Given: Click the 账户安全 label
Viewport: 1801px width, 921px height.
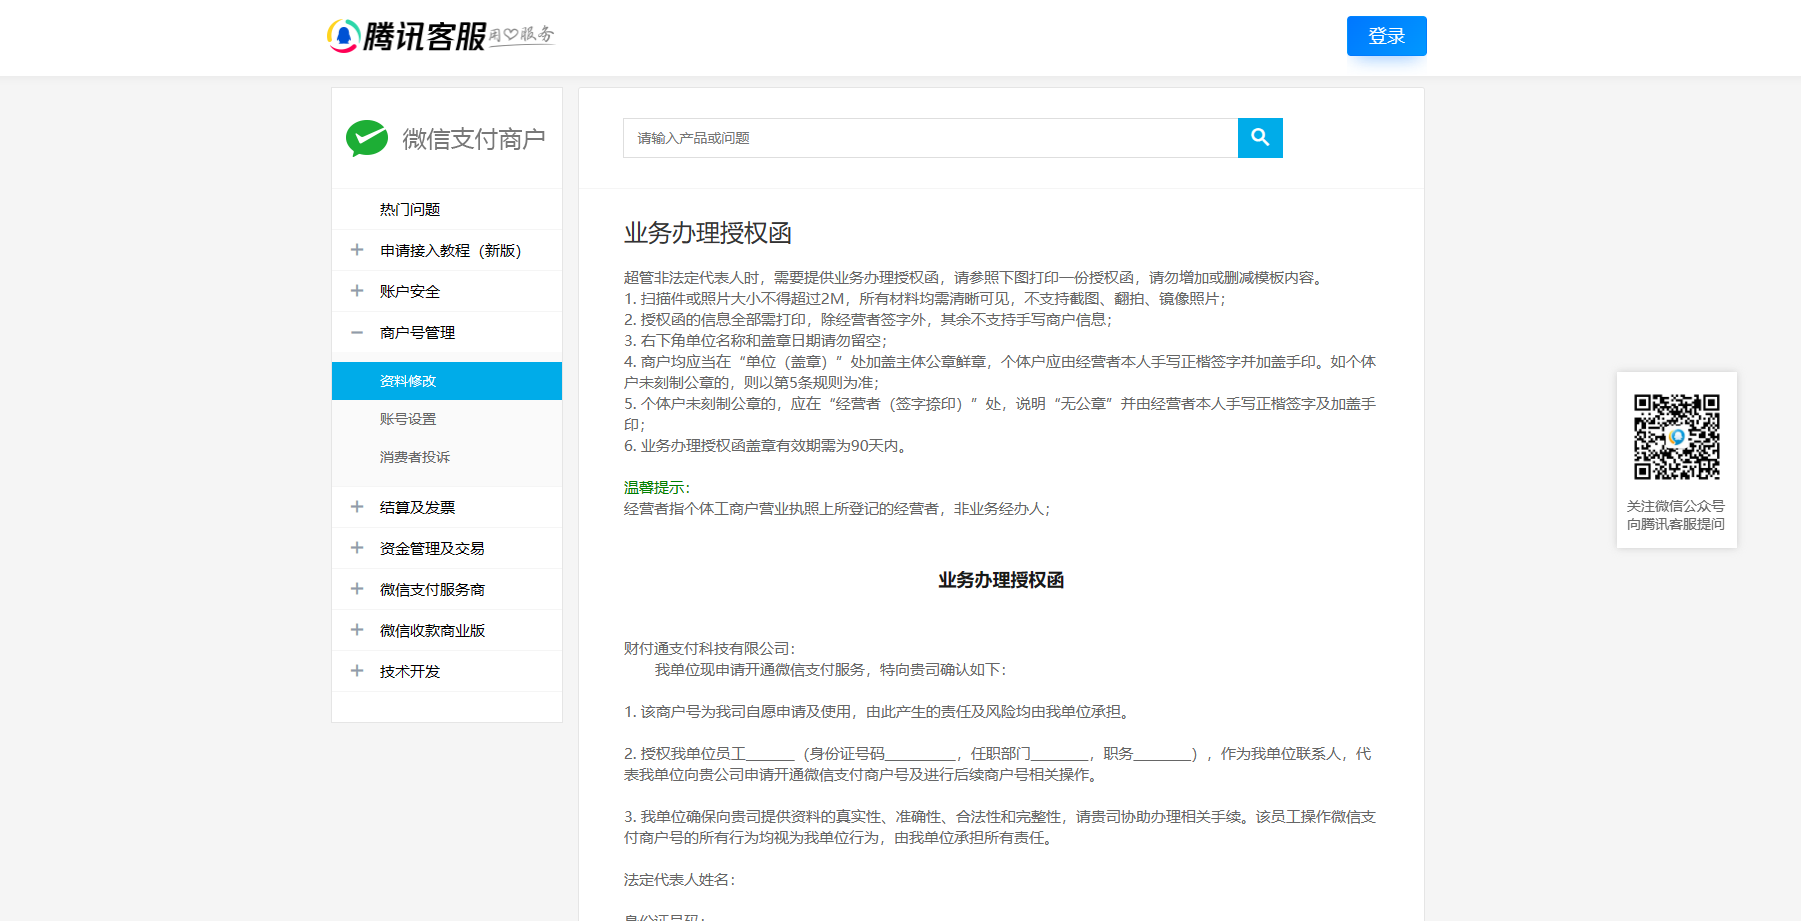Looking at the screenshot, I should [x=410, y=291].
